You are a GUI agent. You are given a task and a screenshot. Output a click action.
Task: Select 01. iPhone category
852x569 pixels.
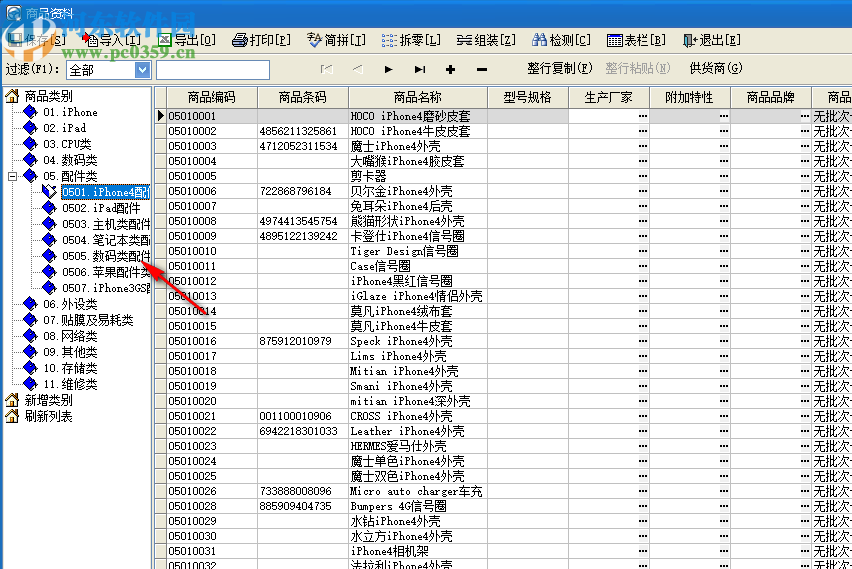click(70, 112)
